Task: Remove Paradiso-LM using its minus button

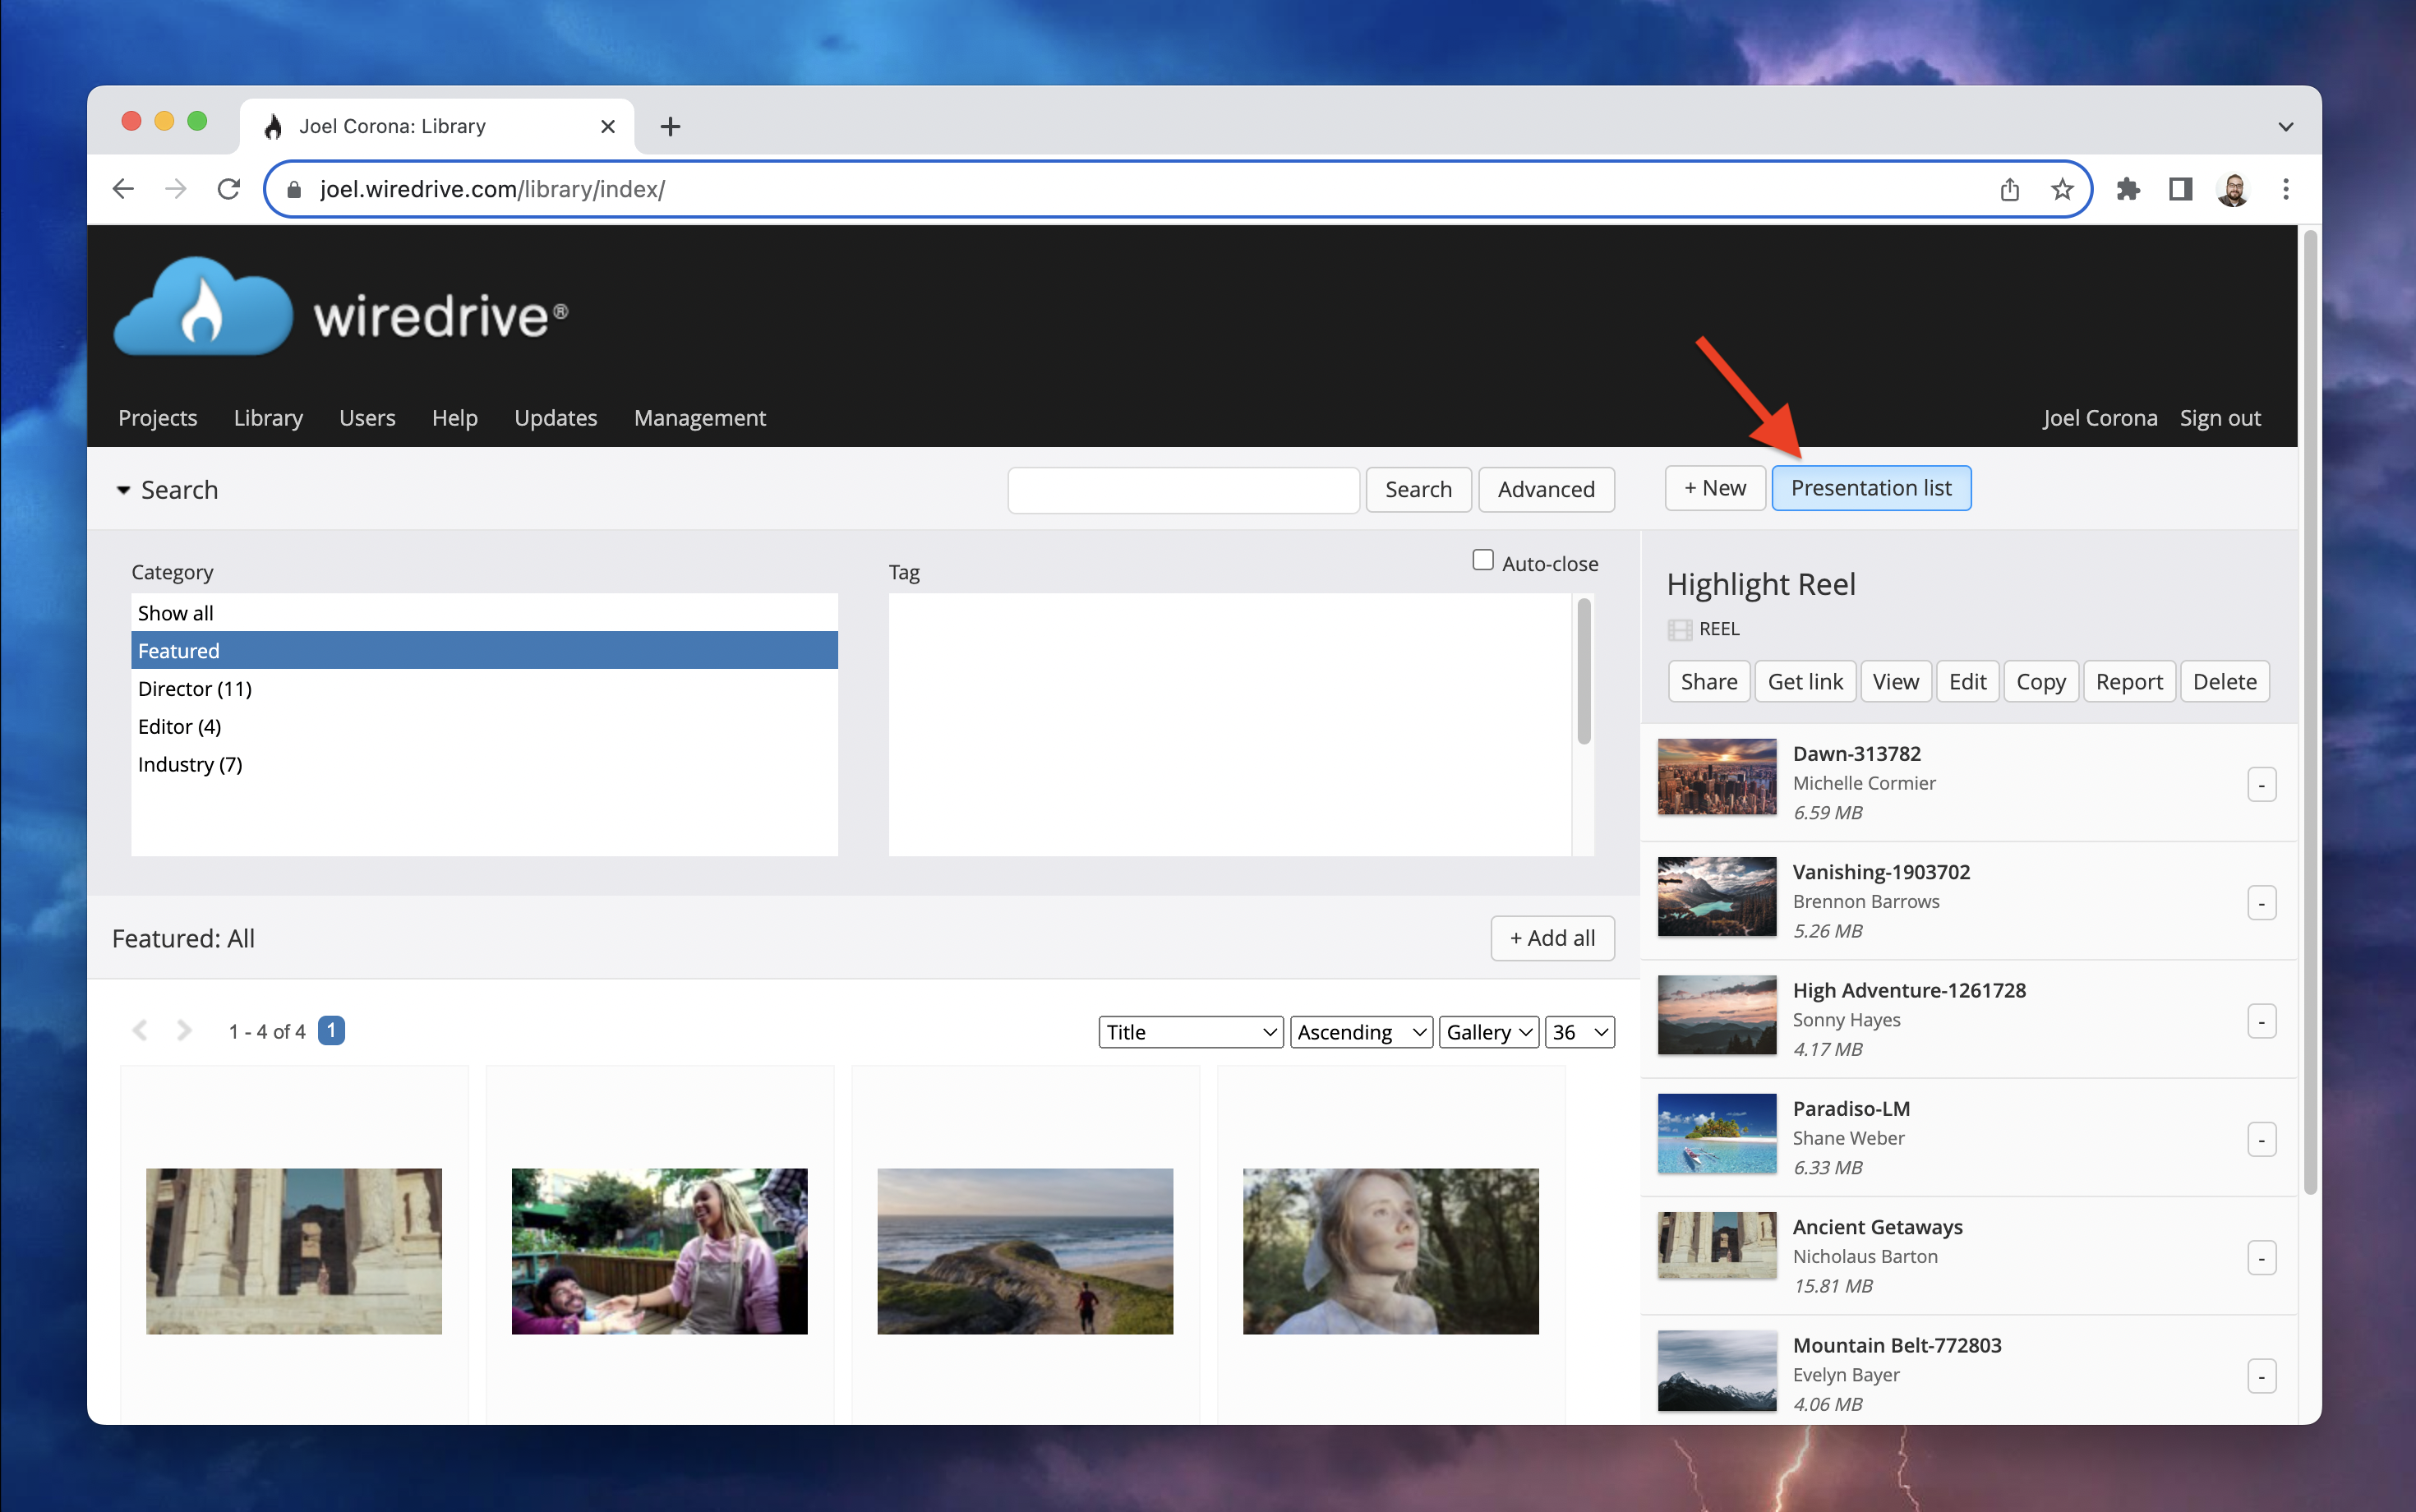Action: point(2262,1138)
